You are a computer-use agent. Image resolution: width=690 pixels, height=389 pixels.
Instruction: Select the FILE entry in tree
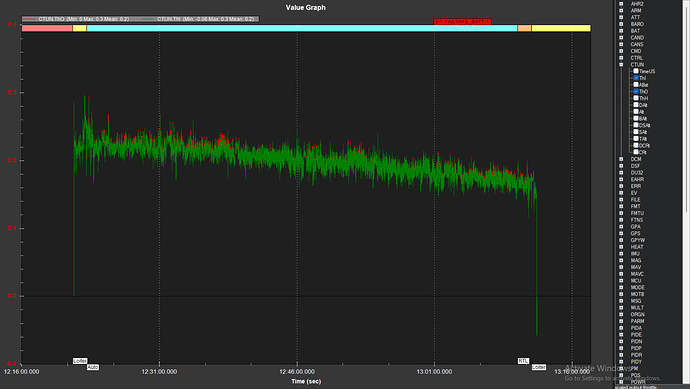pos(635,200)
